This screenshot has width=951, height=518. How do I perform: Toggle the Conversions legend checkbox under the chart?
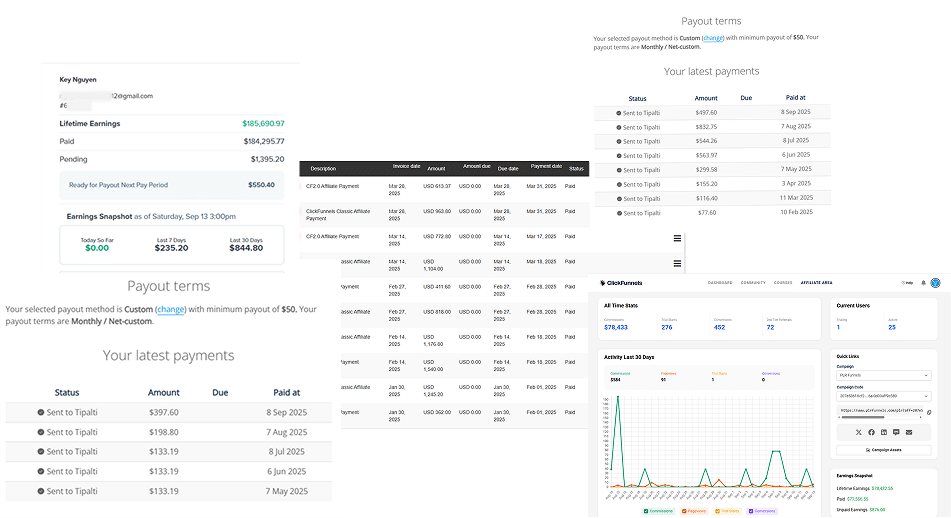tap(751, 511)
